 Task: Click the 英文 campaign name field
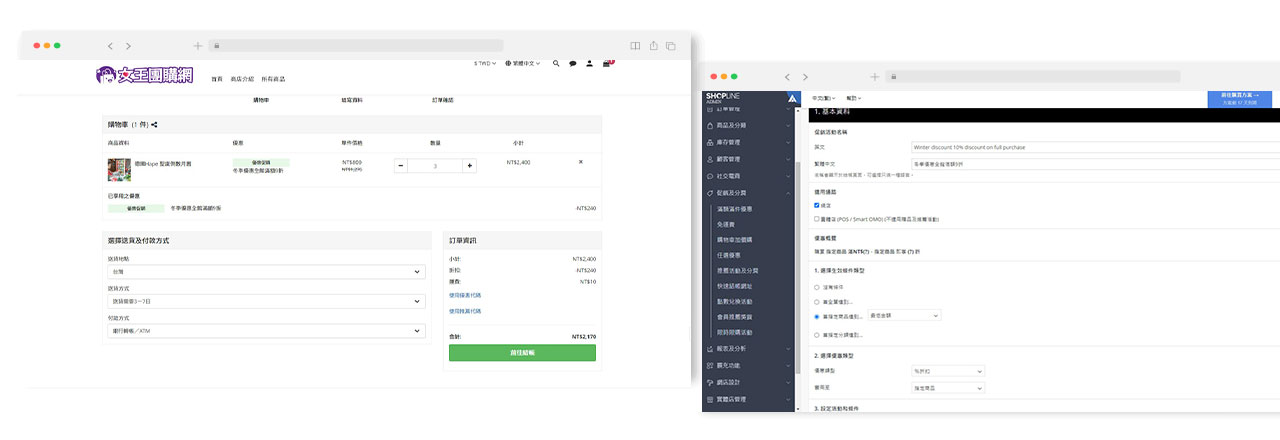click(x=1096, y=147)
